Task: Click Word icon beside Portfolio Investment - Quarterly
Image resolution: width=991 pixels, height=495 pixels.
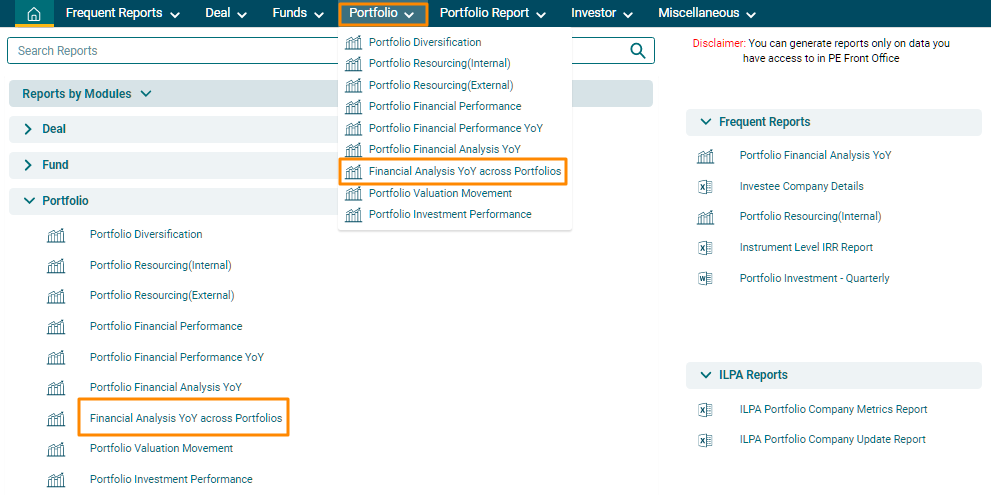Action: 705,279
